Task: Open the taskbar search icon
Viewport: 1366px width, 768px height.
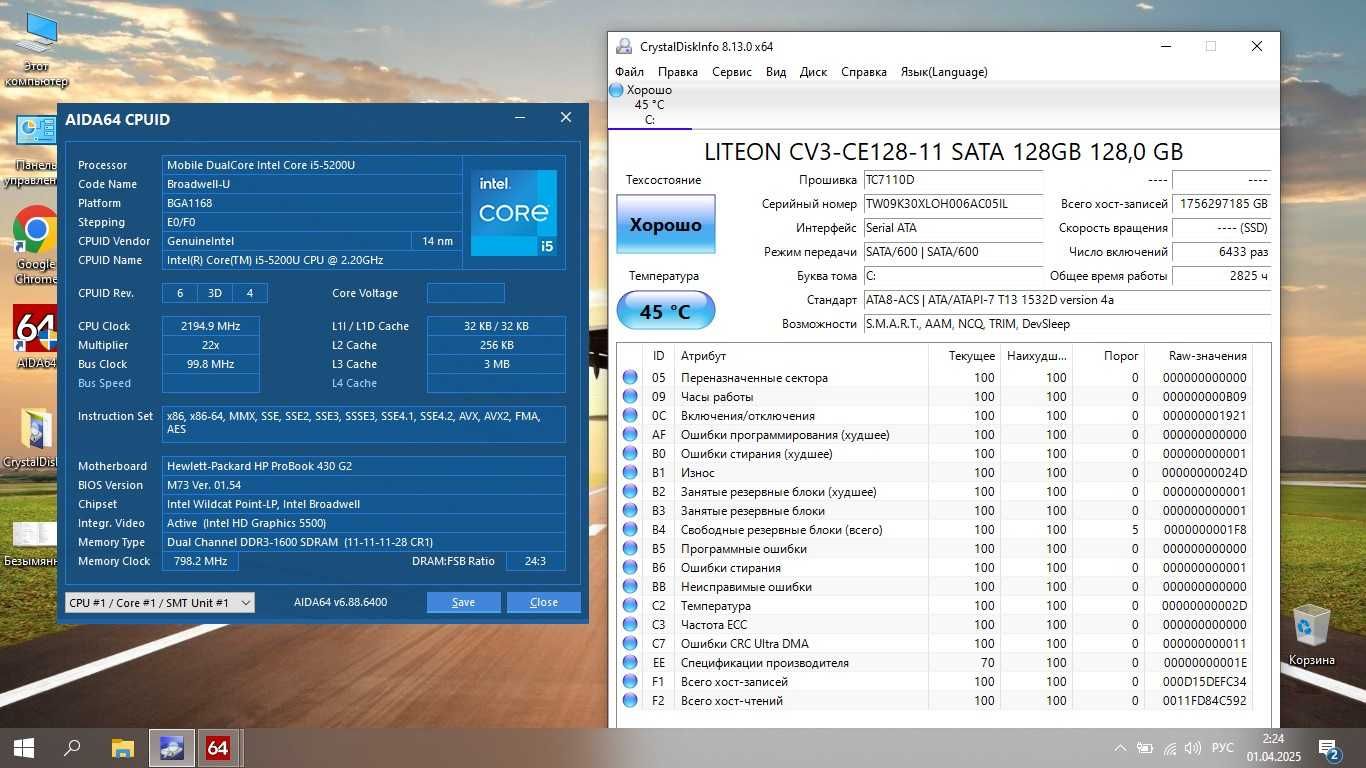Action: coord(72,747)
